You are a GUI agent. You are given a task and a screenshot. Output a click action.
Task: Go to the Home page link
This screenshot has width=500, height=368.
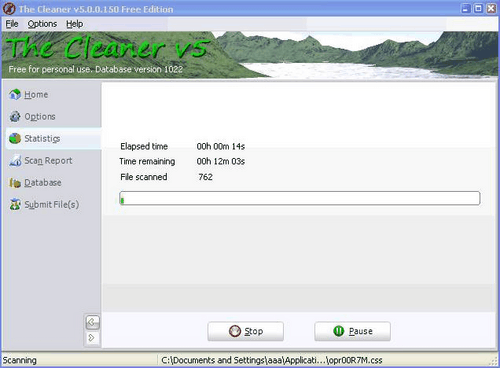tap(36, 95)
